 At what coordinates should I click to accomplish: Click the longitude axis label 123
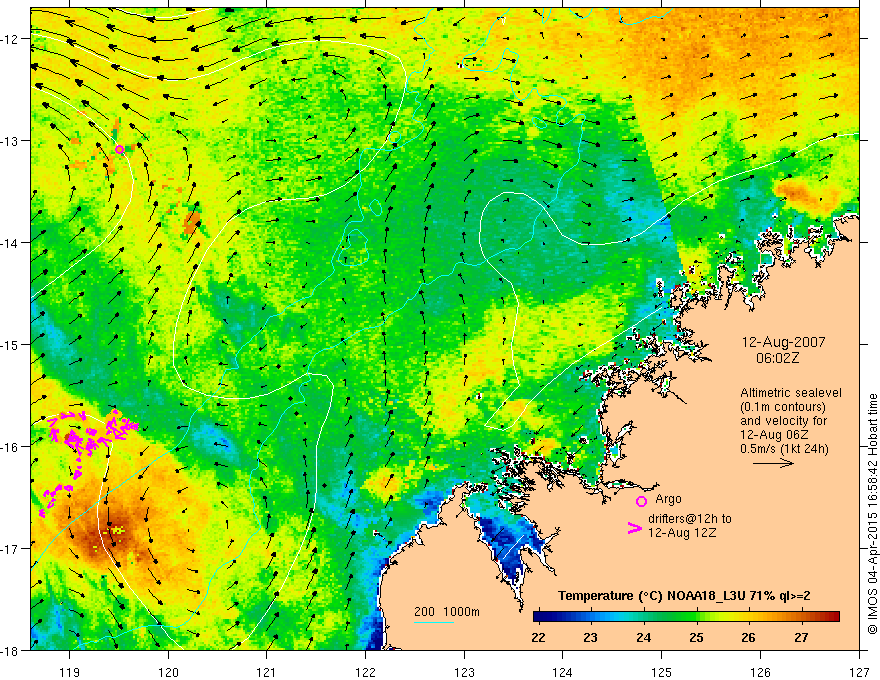point(464,672)
